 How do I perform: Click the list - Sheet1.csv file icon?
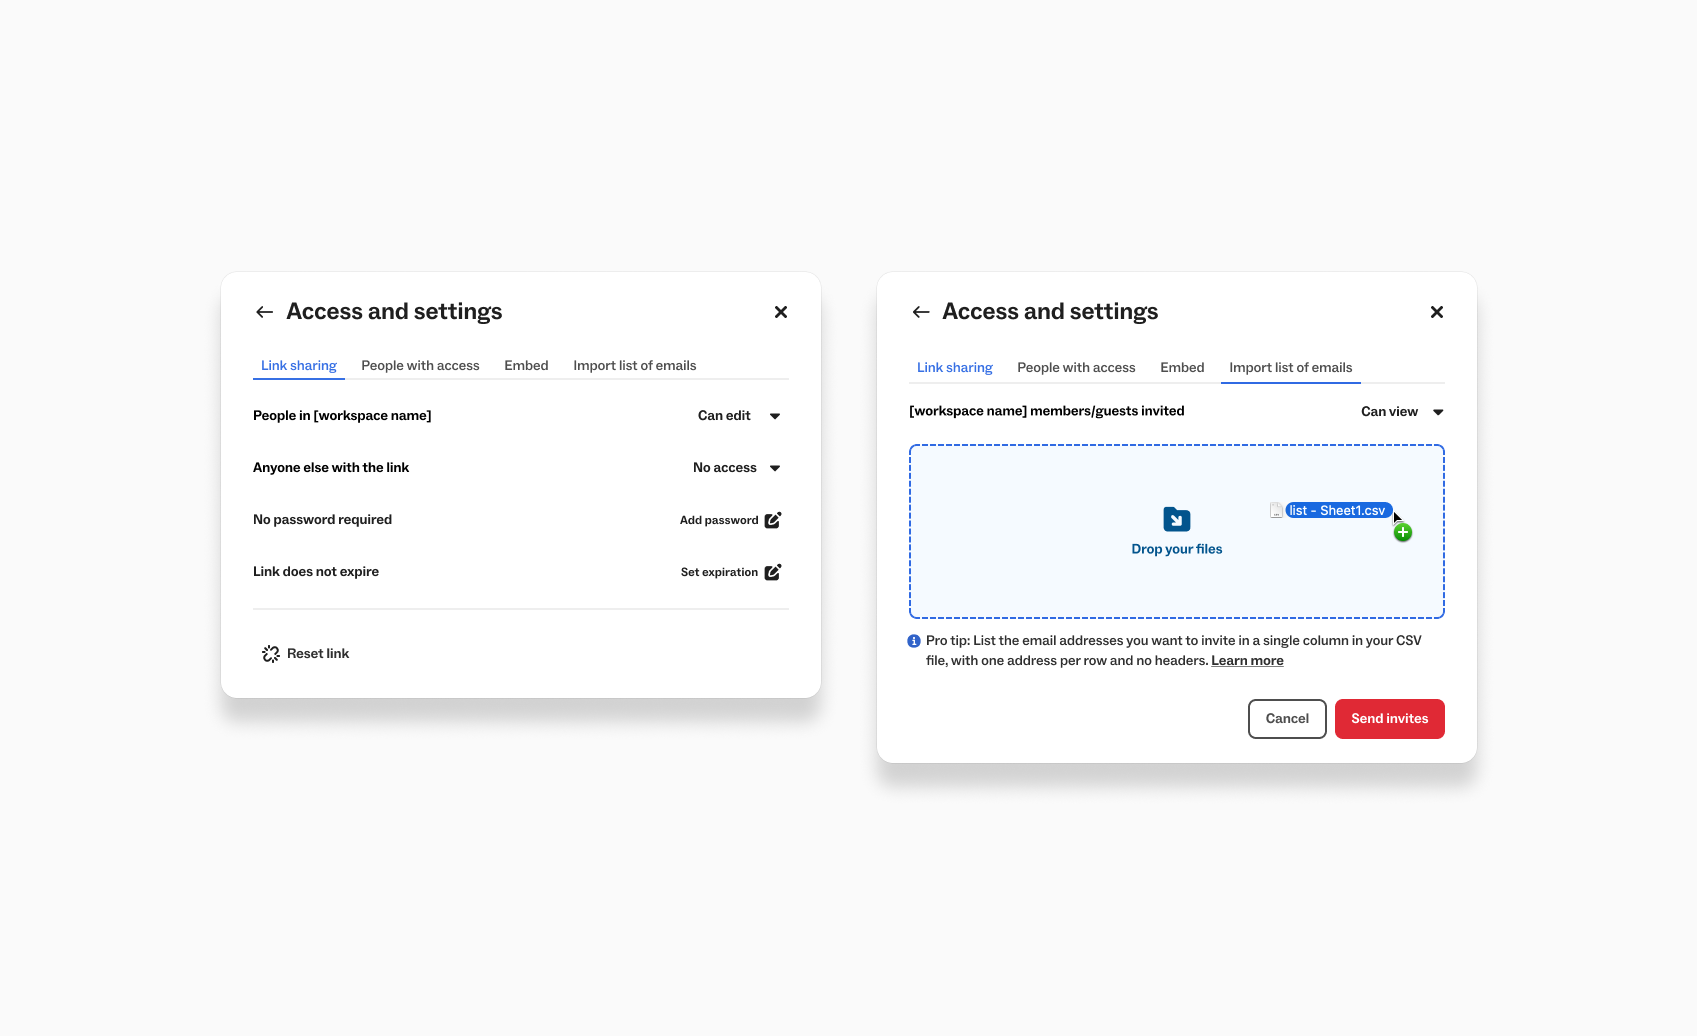(x=1276, y=510)
